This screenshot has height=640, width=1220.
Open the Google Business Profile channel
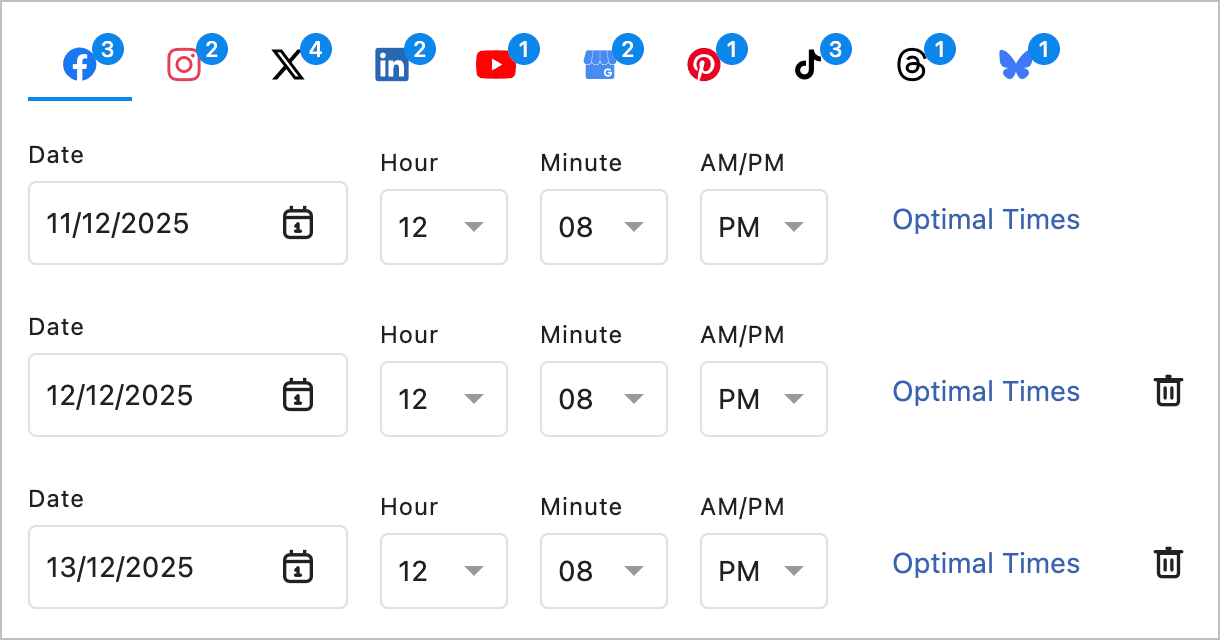point(602,63)
